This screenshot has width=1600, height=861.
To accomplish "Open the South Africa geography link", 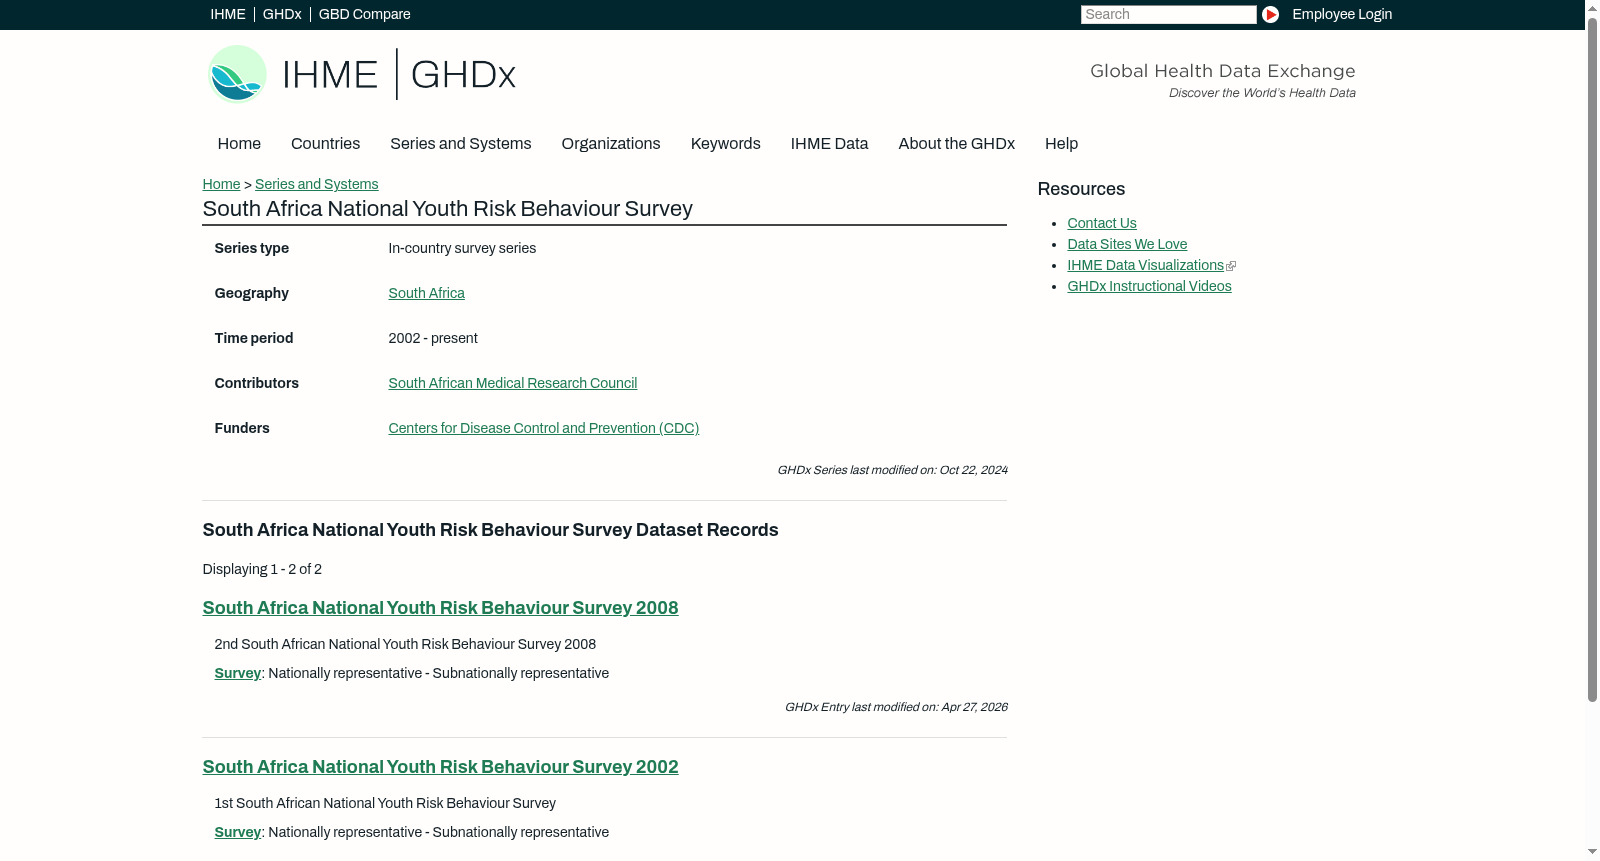I will (x=426, y=293).
